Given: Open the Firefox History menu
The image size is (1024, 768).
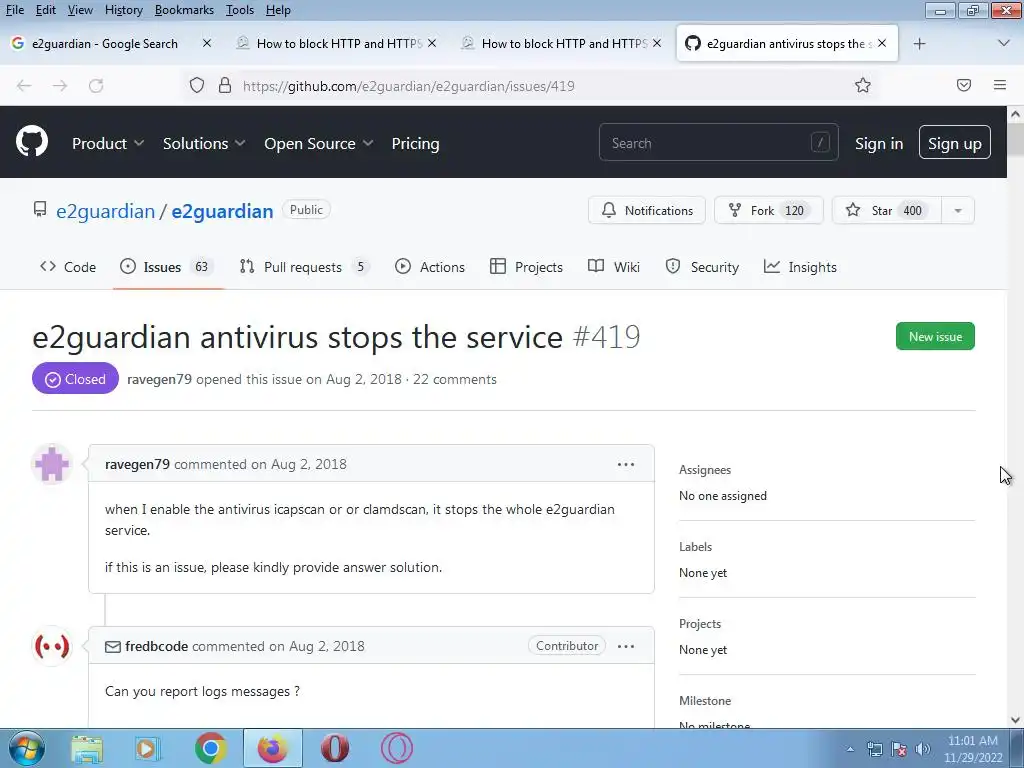Looking at the screenshot, I should (123, 10).
